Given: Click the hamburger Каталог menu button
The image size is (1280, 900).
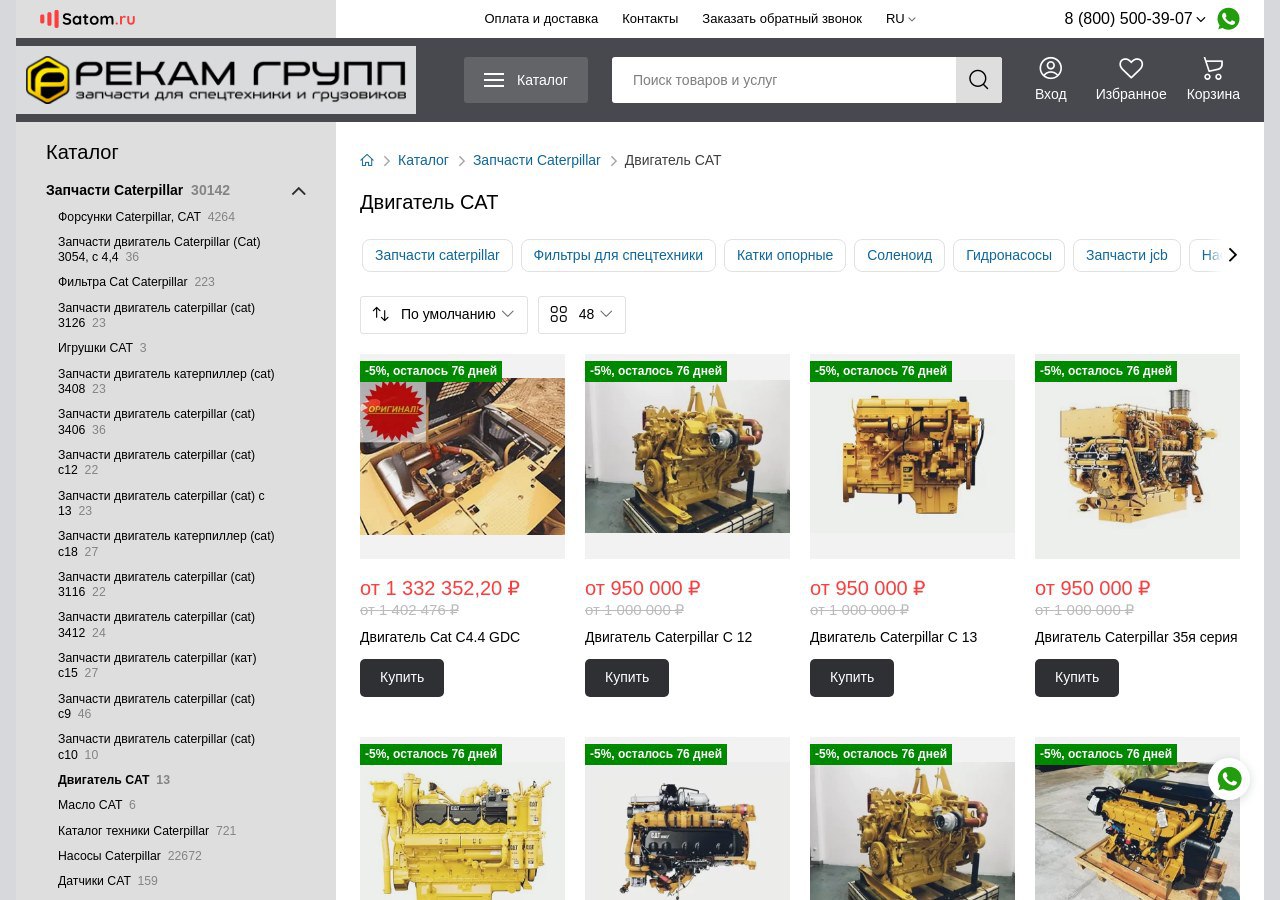Looking at the screenshot, I should [x=526, y=80].
